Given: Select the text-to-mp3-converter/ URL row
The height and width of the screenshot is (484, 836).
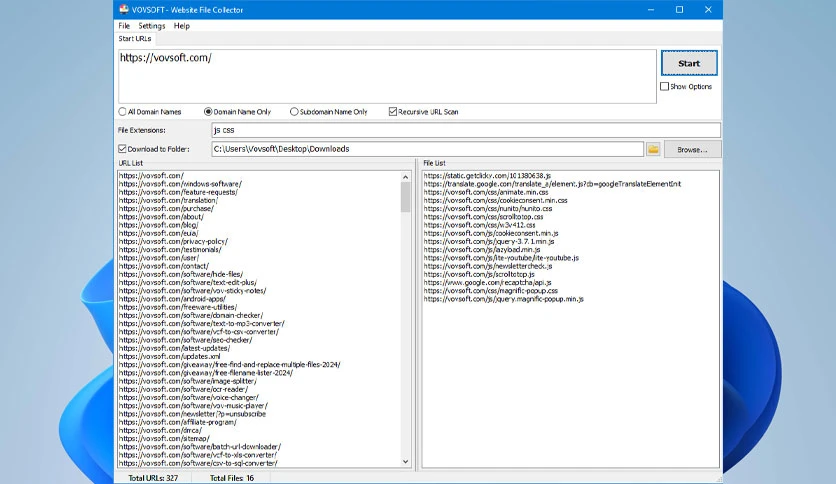Looking at the screenshot, I should 202,324.
